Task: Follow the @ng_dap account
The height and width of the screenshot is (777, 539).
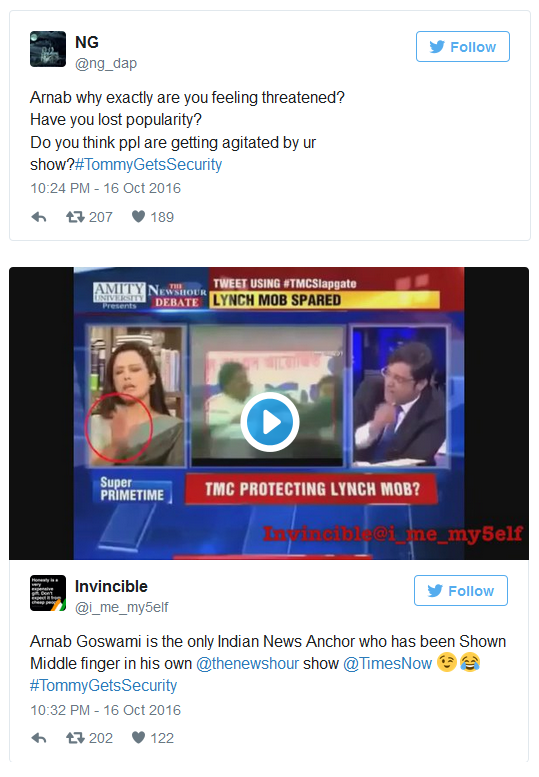Action: pyautogui.click(x=463, y=47)
